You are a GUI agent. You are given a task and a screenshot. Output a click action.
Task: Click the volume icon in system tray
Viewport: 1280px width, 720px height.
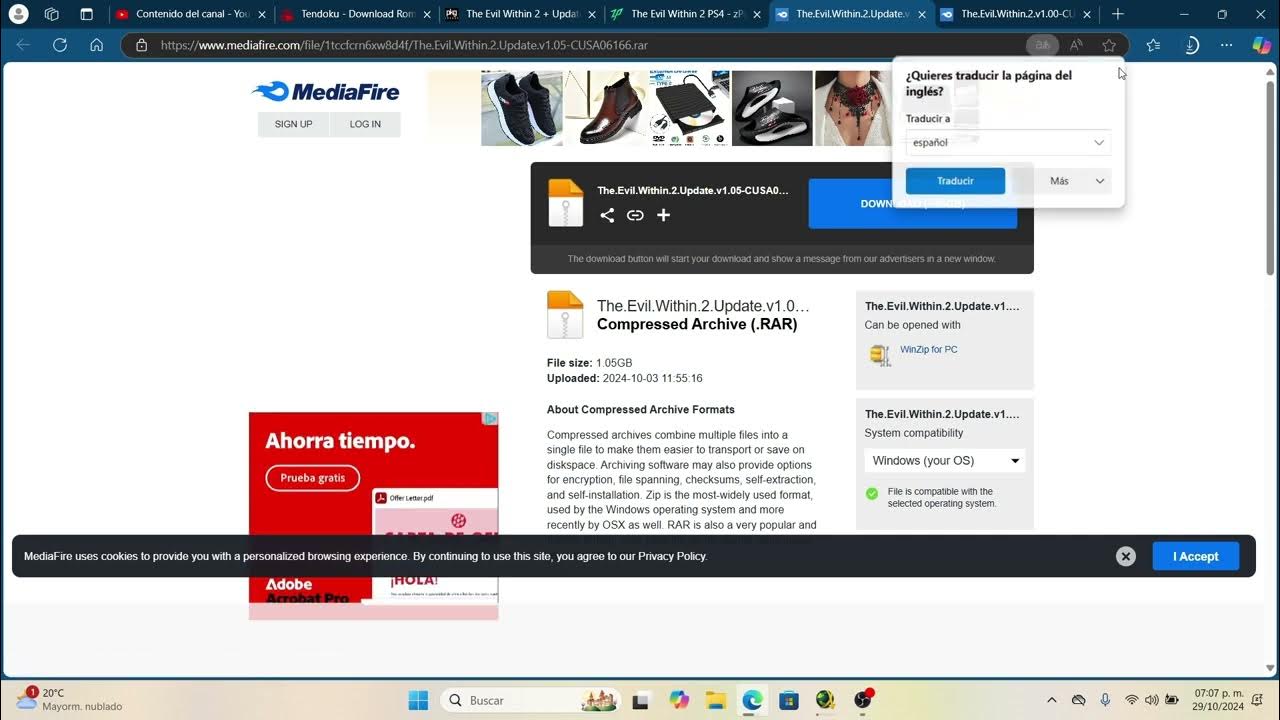click(1152, 700)
